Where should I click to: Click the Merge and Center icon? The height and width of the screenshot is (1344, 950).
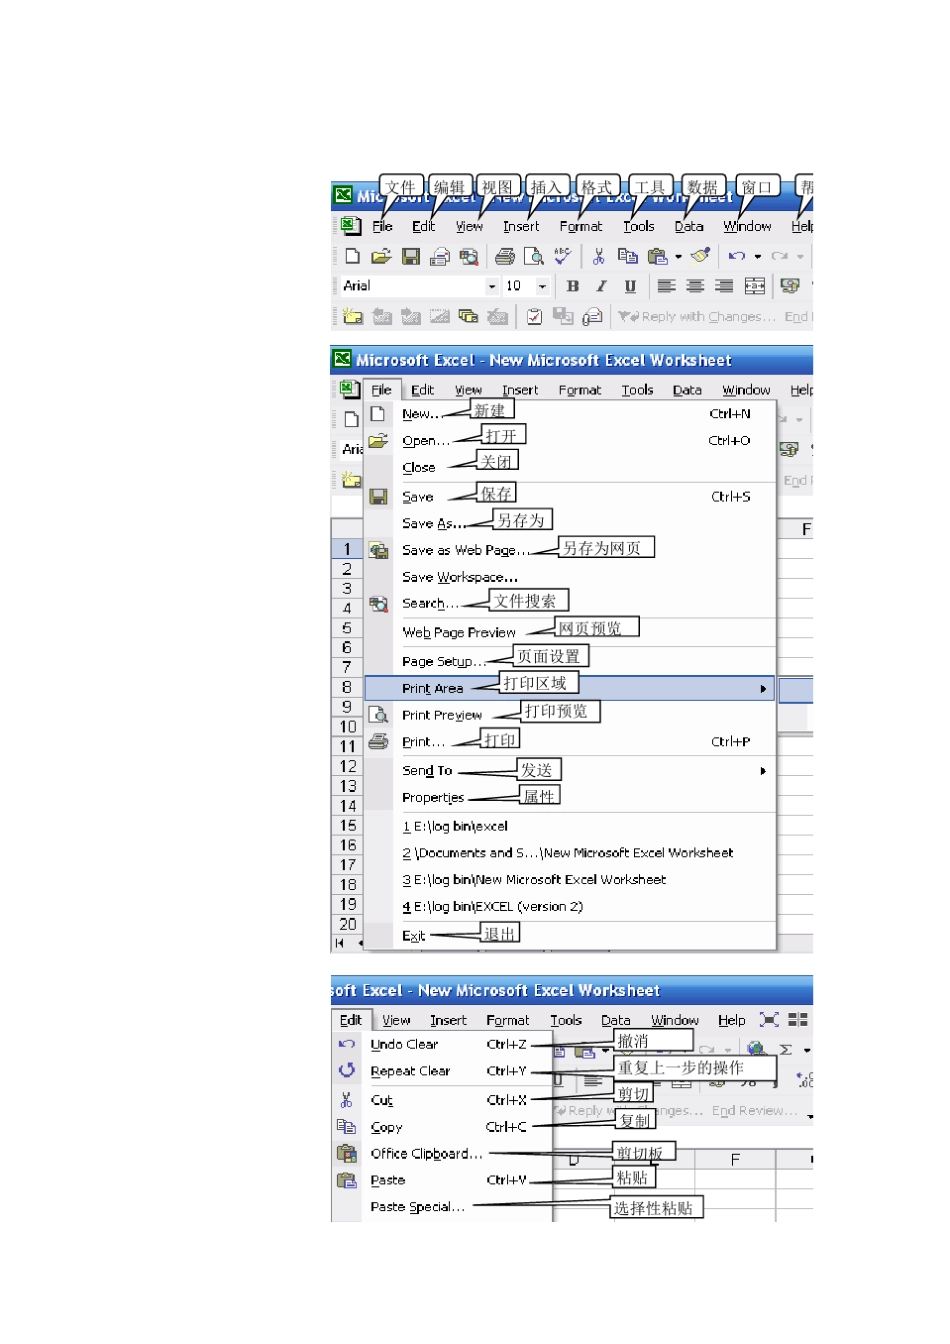click(754, 286)
